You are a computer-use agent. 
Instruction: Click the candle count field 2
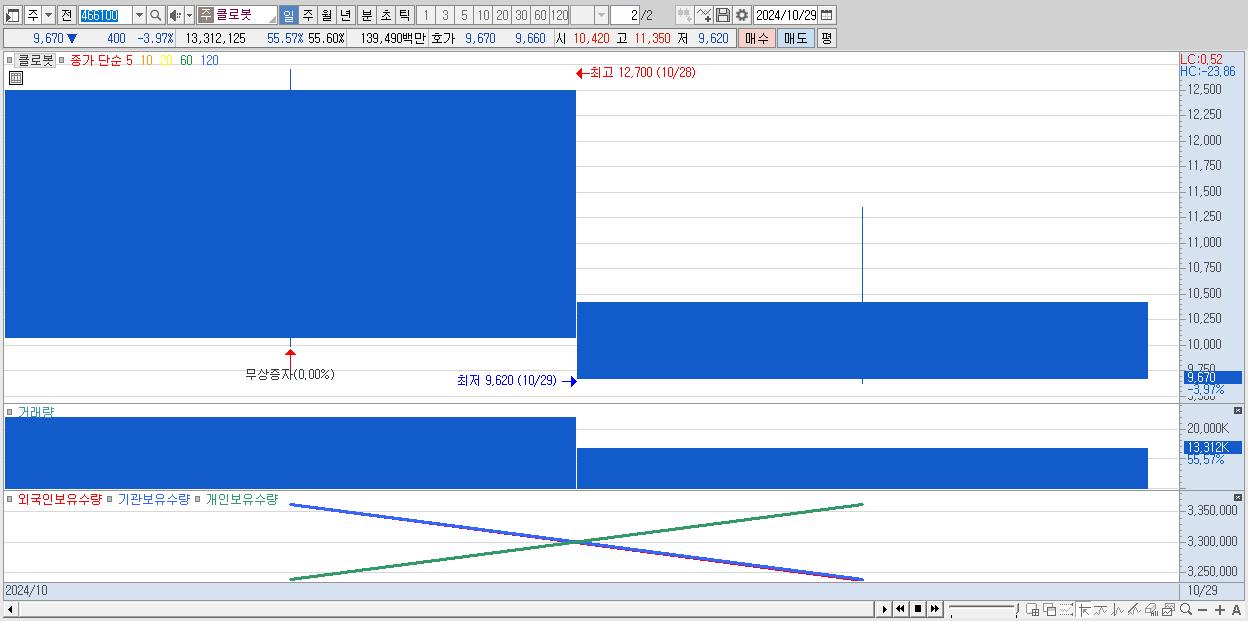[624, 15]
